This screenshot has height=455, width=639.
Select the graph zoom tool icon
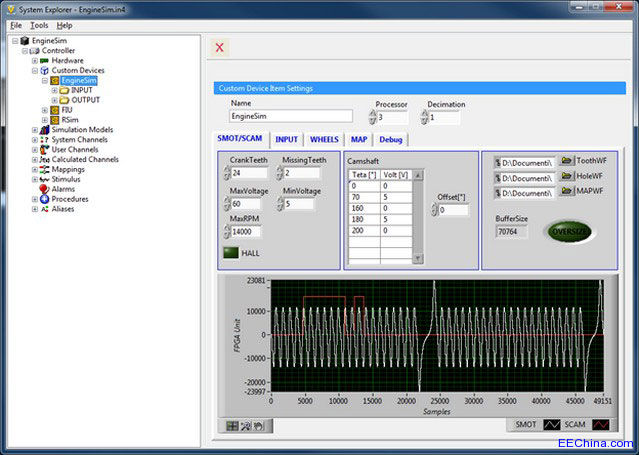pyautogui.click(x=245, y=425)
